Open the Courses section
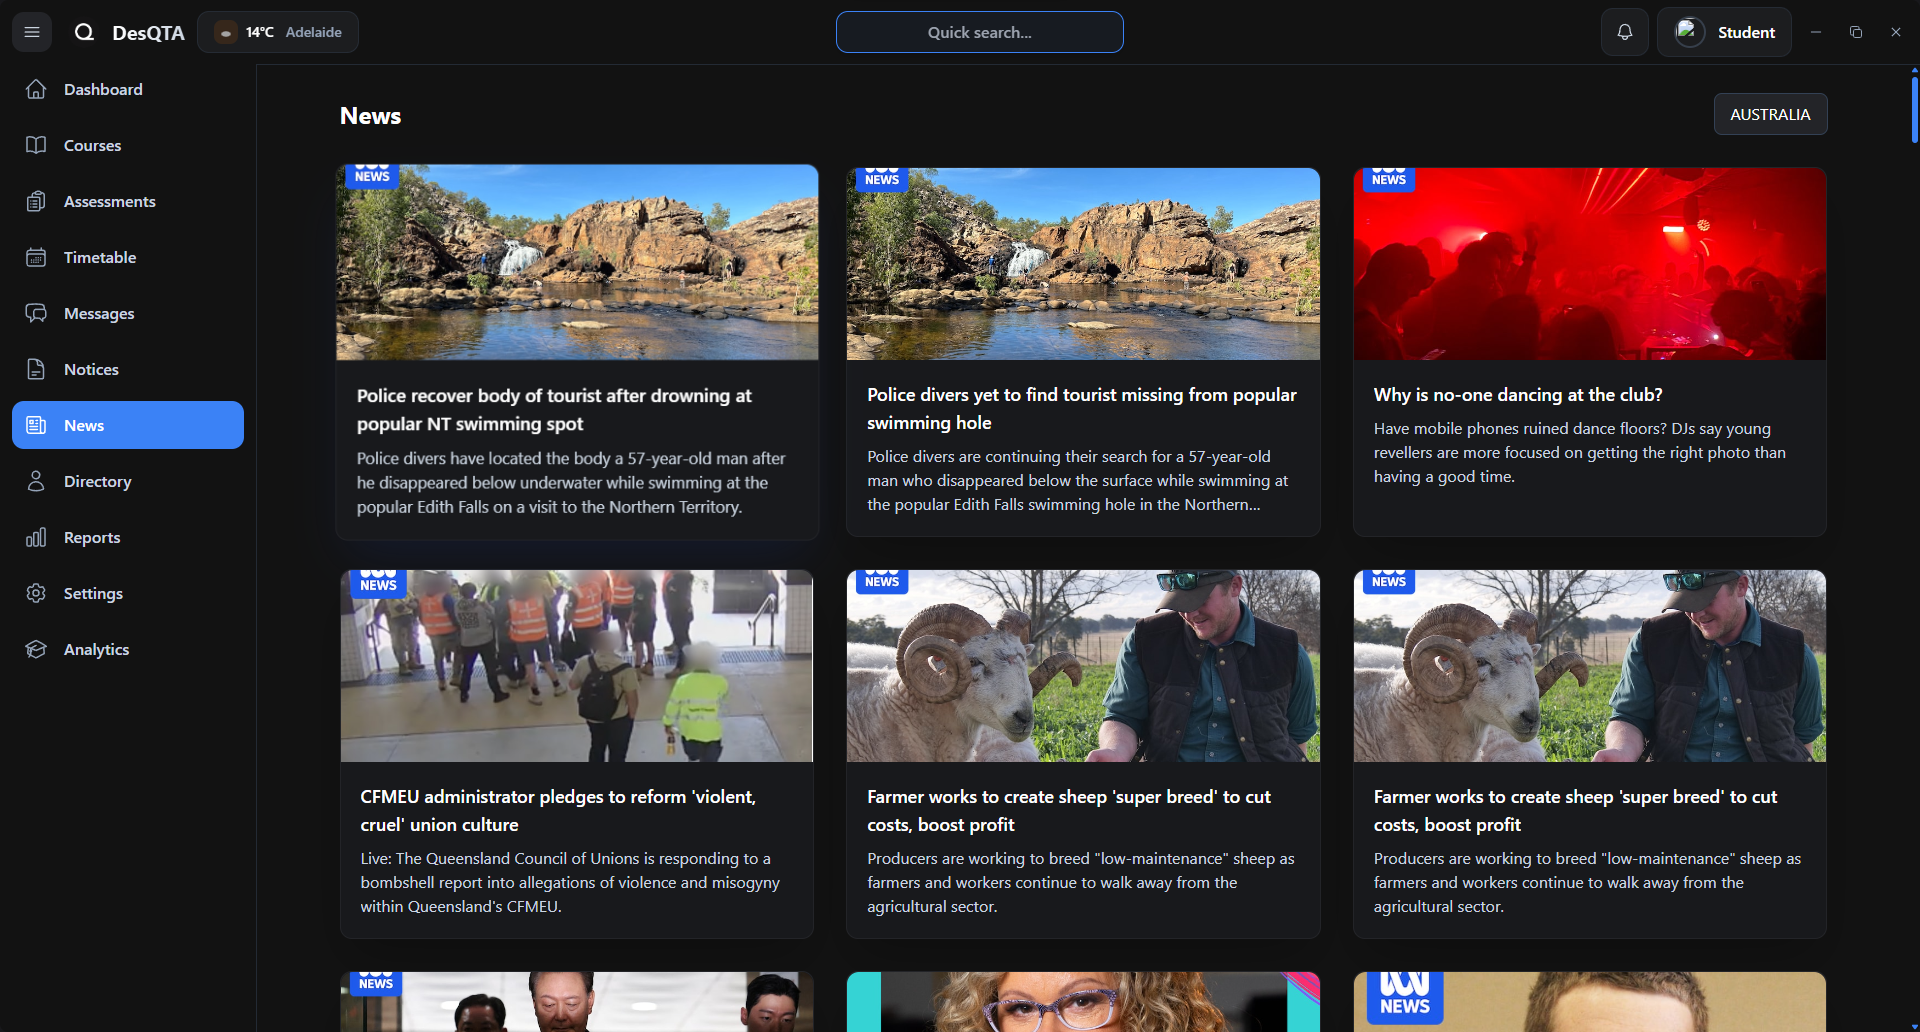Screen dimensions: 1920x1032 click(x=92, y=145)
